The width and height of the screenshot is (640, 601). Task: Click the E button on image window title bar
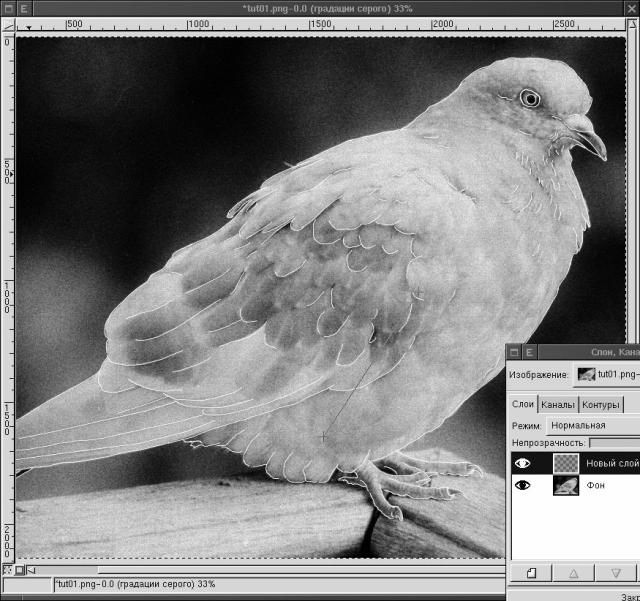(x=24, y=8)
